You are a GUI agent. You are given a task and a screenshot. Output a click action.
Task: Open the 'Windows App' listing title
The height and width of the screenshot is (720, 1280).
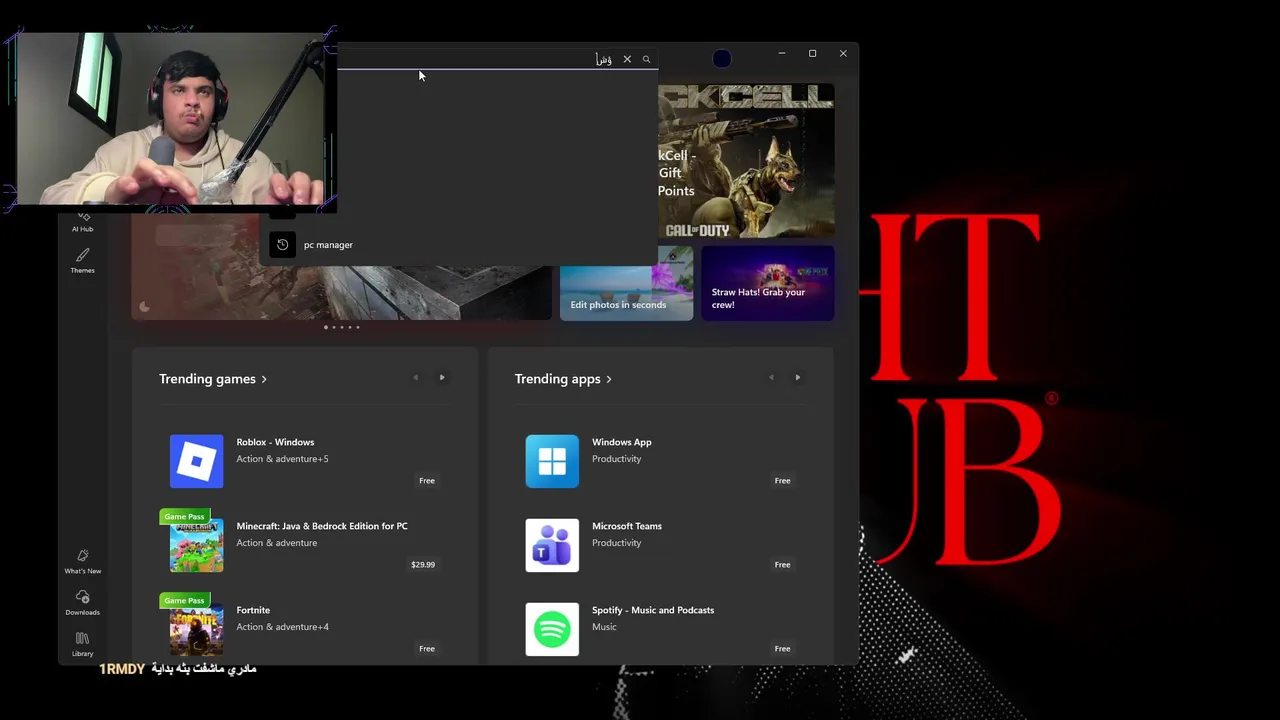621,442
